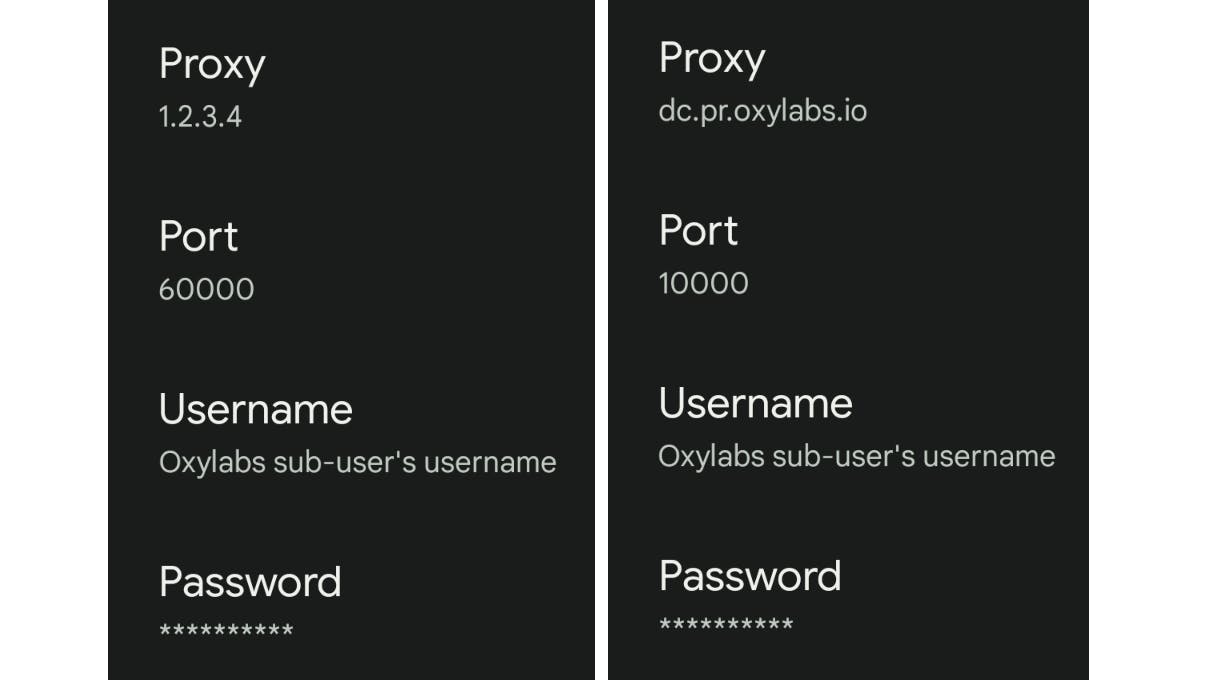Viewport: 1206px width, 680px height.
Task: Tap right panel's Oxylabs sub-user's username text
Action: [x=856, y=457]
